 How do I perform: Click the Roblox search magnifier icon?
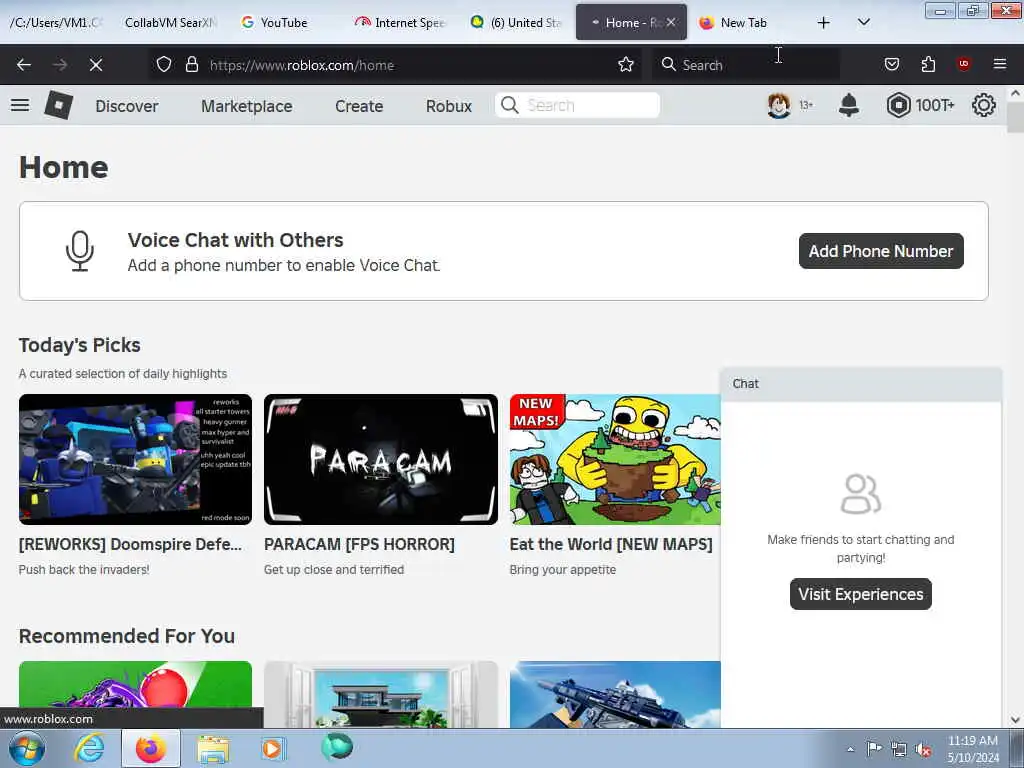[x=509, y=105]
